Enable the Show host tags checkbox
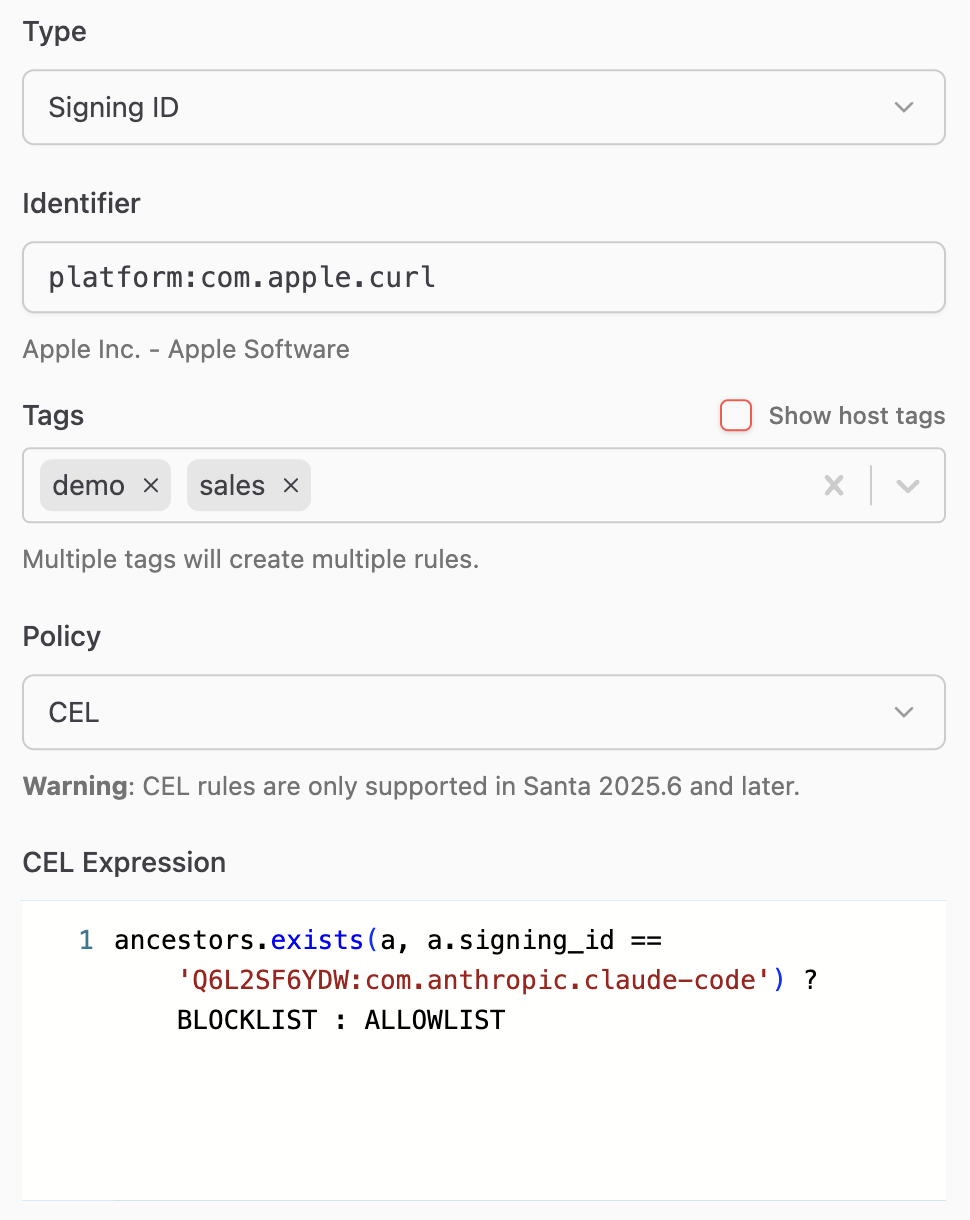The height and width of the screenshot is (1220, 970). click(x=736, y=416)
